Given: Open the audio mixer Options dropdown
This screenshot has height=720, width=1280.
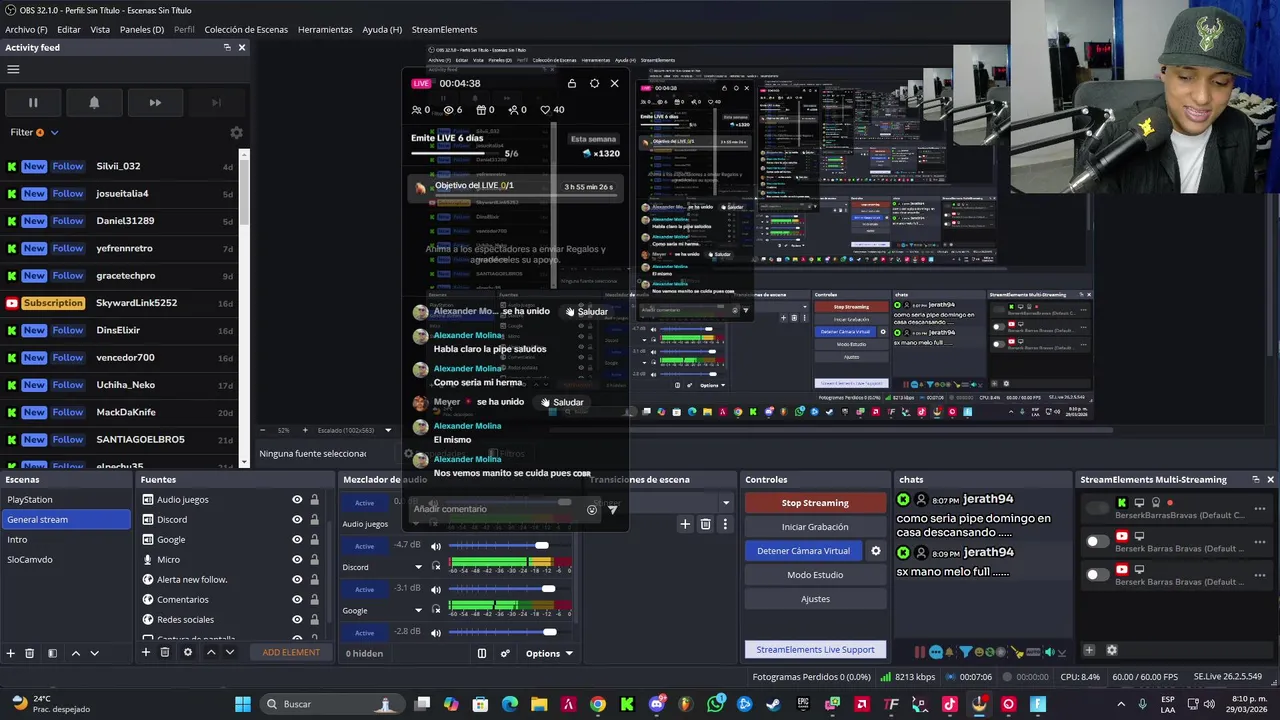Looking at the screenshot, I should tap(549, 653).
